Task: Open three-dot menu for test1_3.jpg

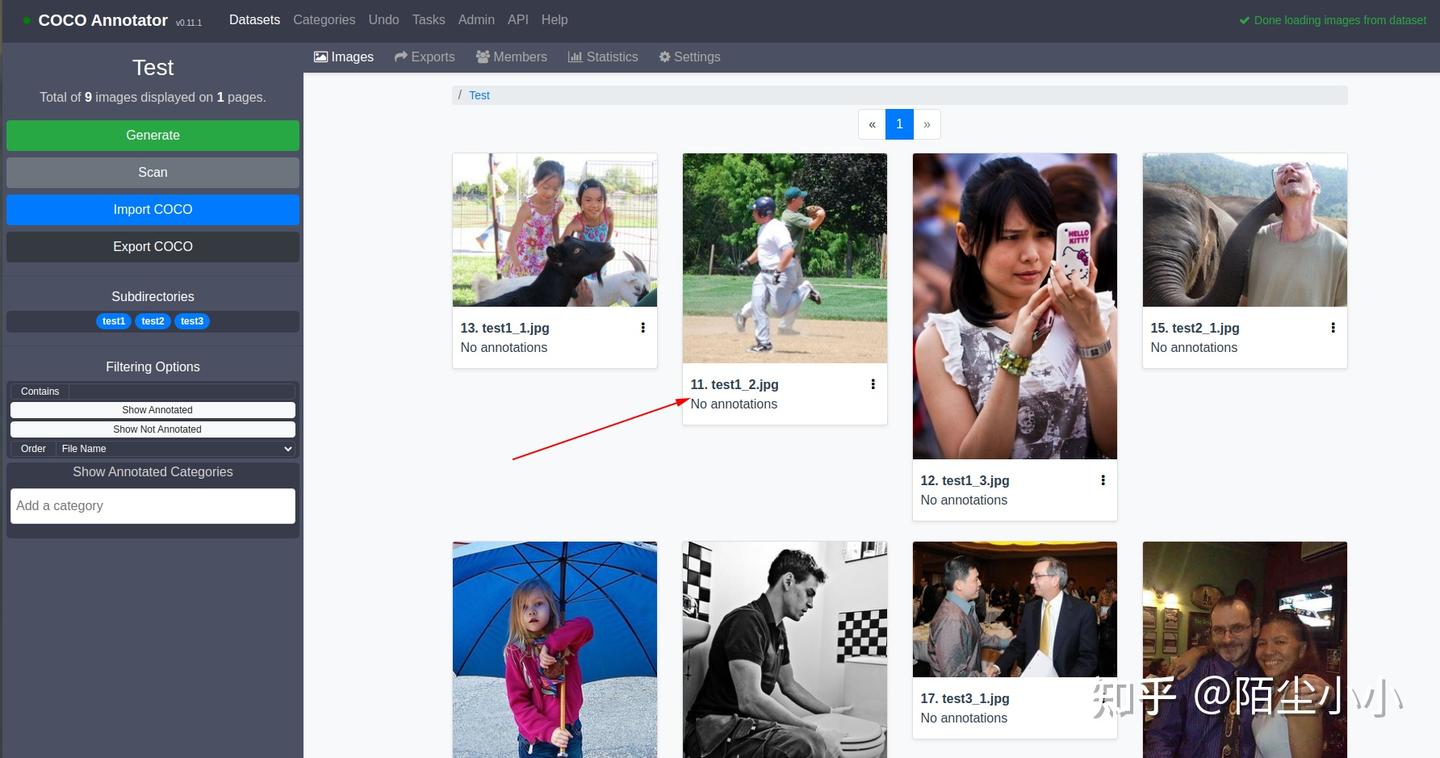Action: [1103, 480]
